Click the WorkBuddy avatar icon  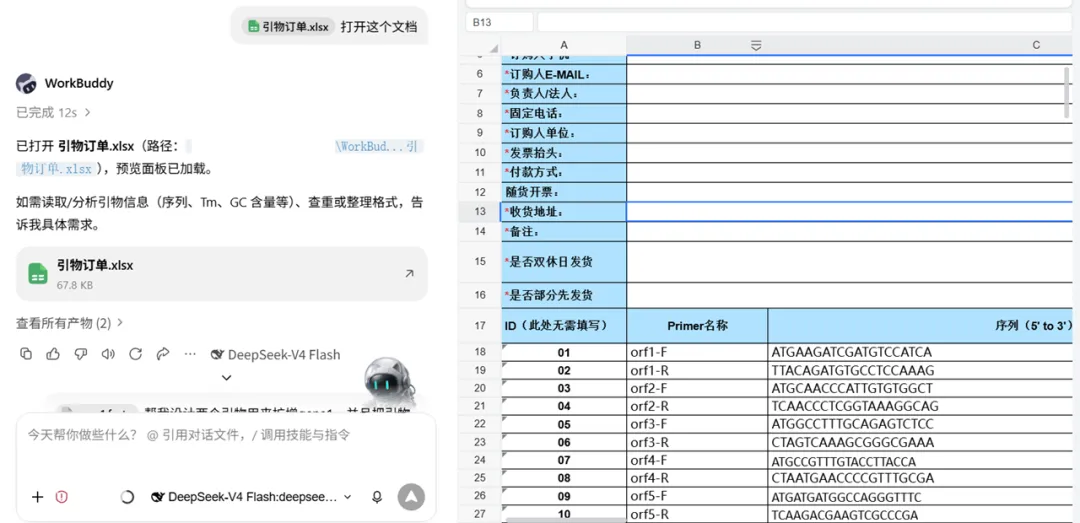26,83
